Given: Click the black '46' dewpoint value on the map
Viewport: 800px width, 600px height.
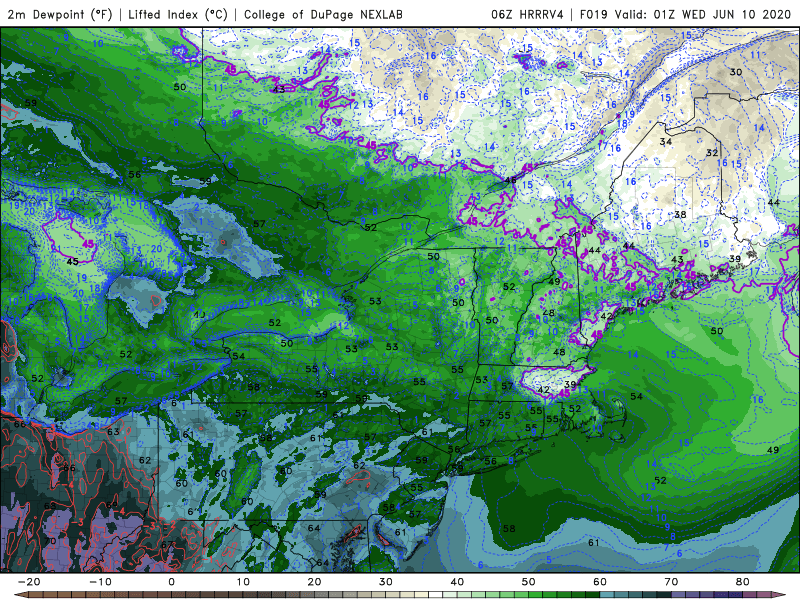Looking at the screenshot, I should pyautogui.click(x=510, y=180).
